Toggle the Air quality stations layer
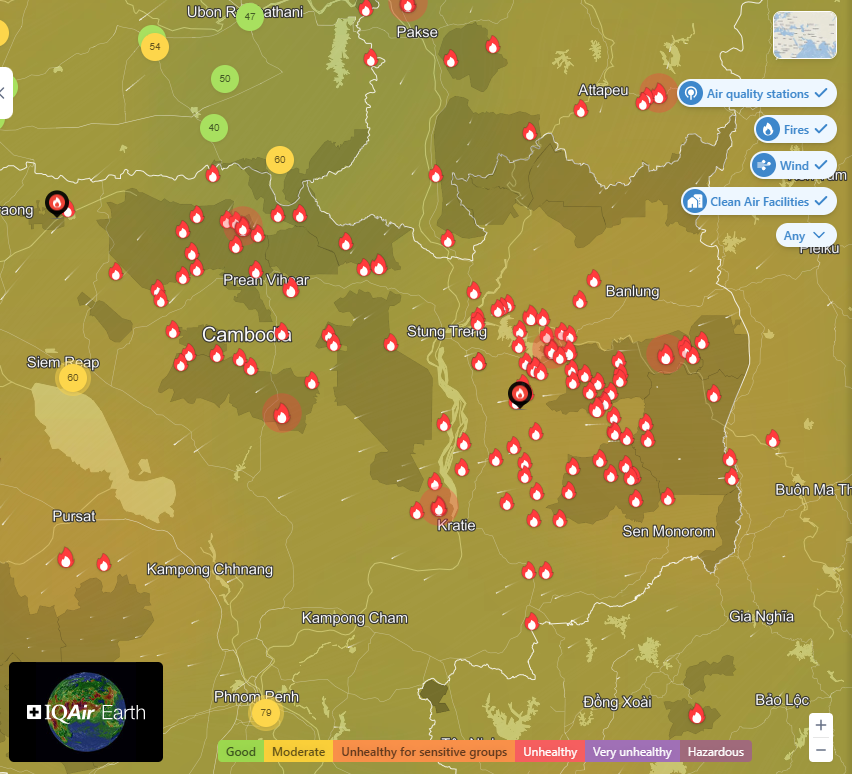 [x=757, y=94]
